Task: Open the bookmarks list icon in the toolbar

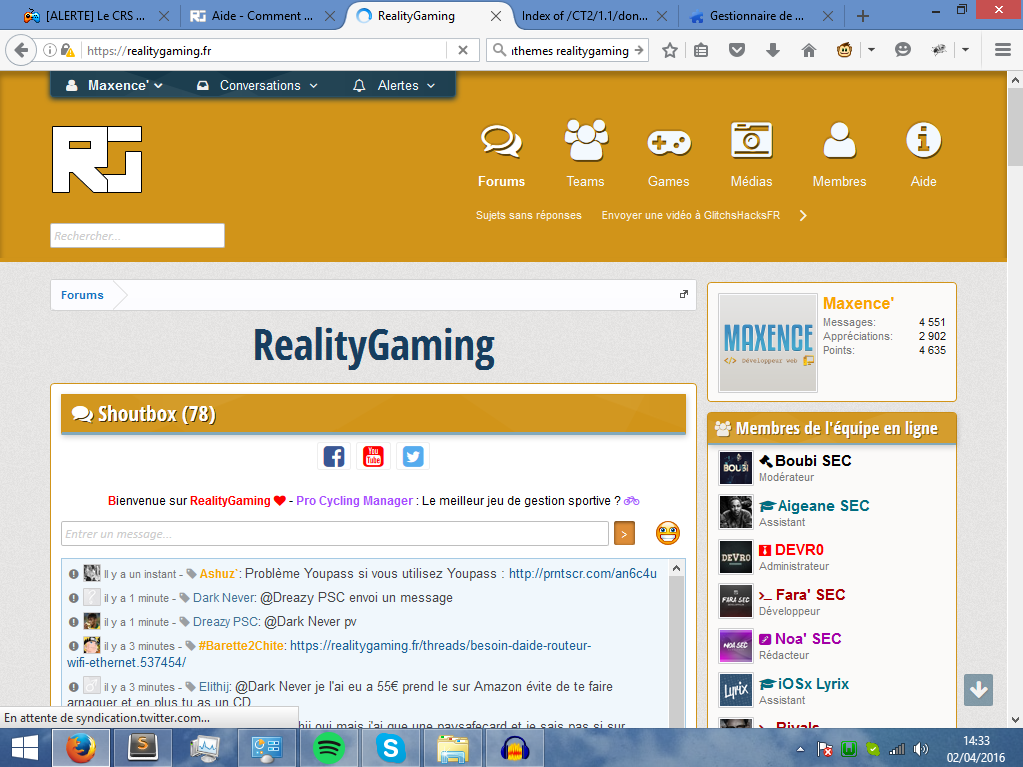Action: pos(701,50)
